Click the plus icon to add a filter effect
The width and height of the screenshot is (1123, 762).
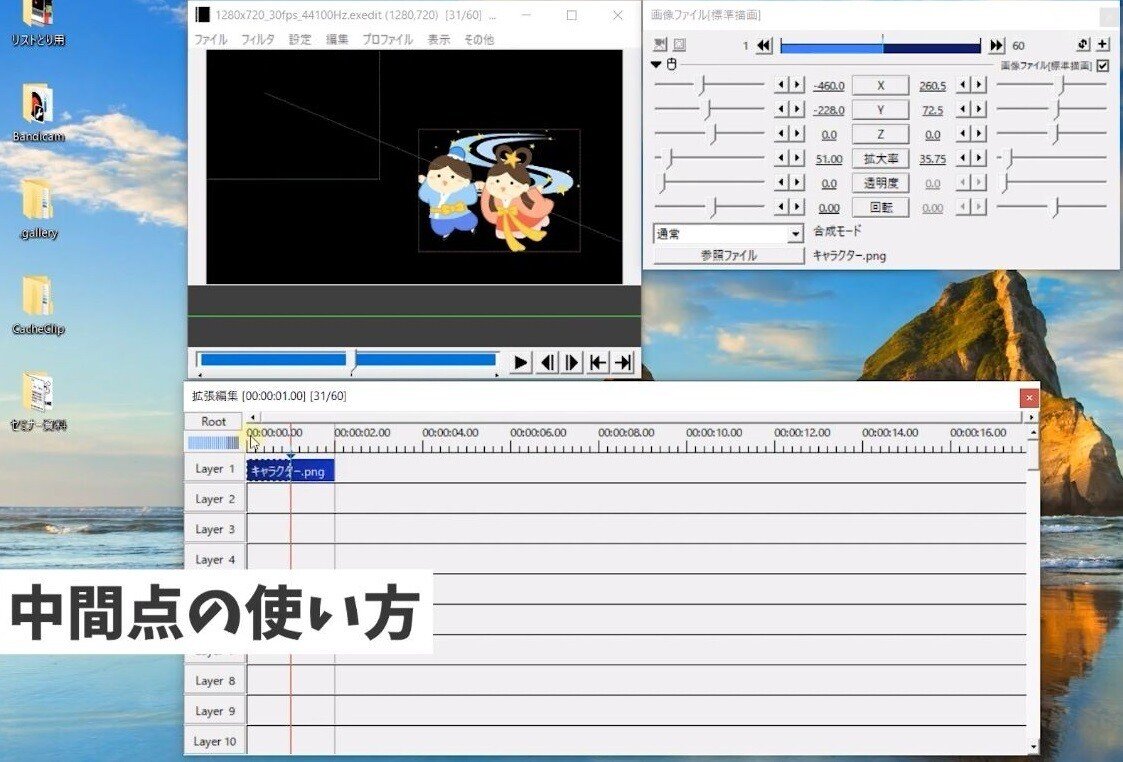click(1103, 44)
